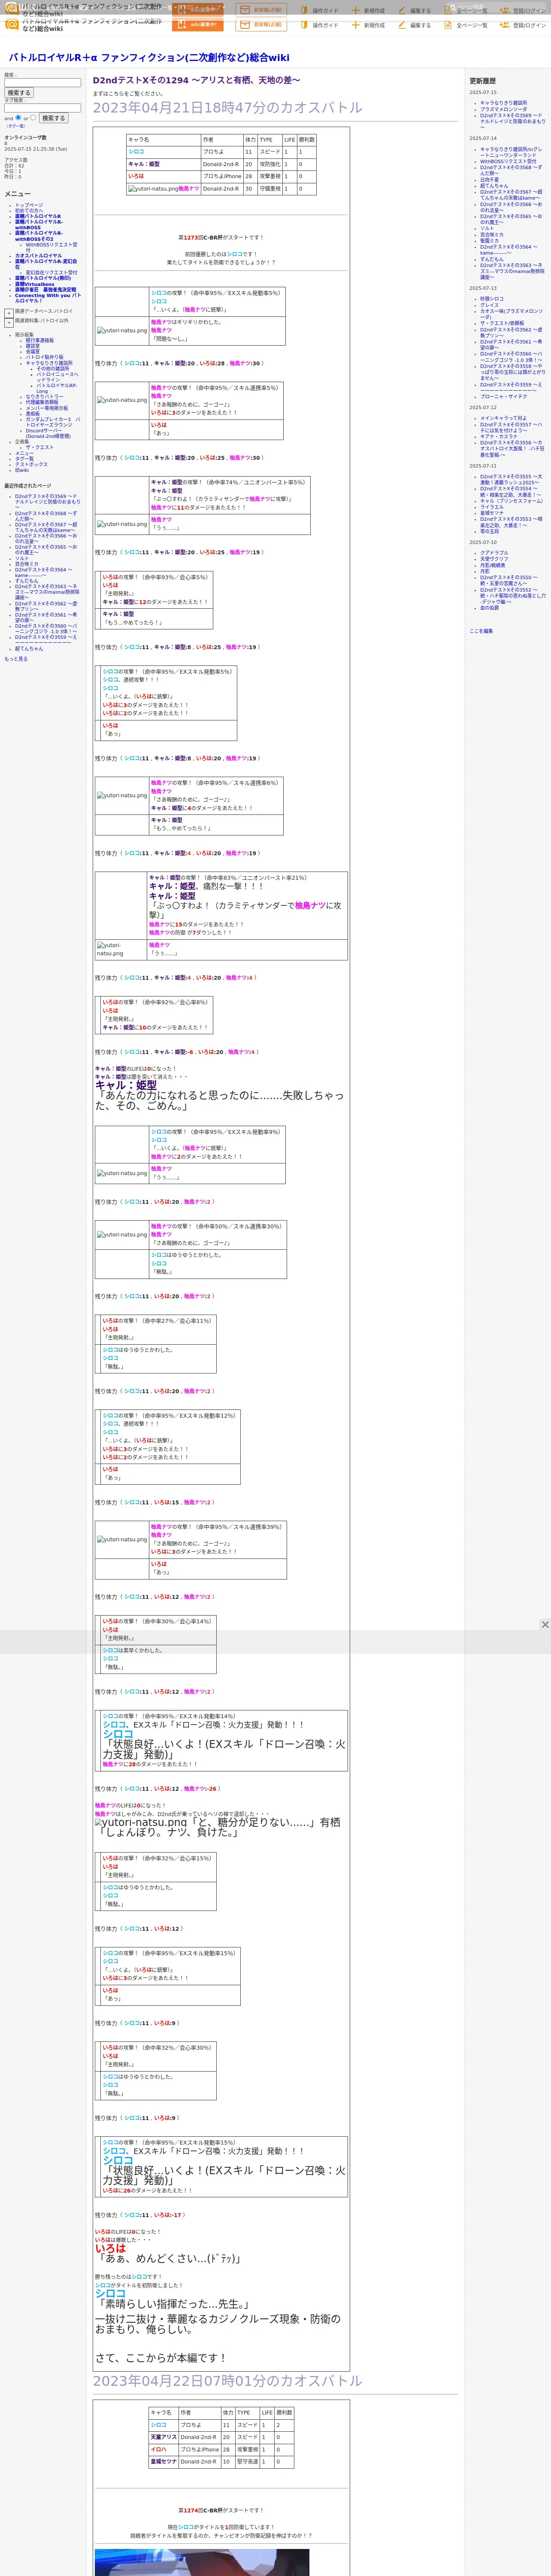Open the 変幻自在リクエスト受付 link
Screen dimensions: 551x2576
[x=51, y=273]
